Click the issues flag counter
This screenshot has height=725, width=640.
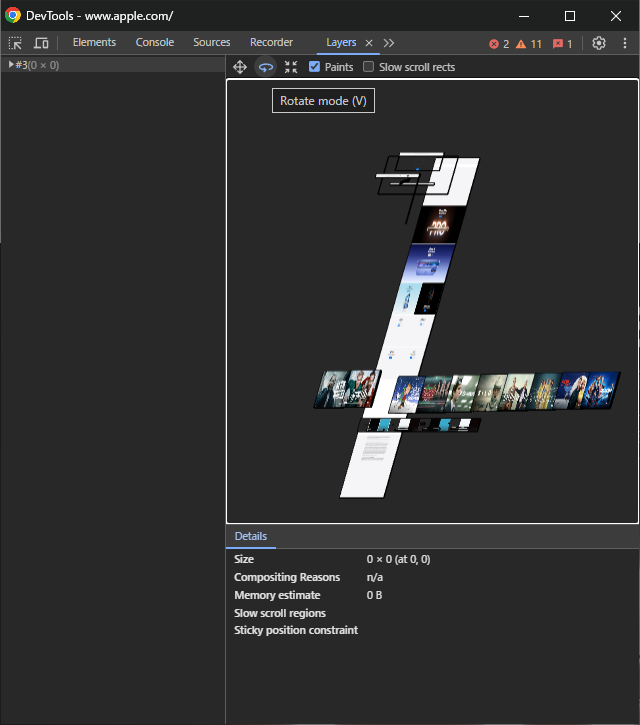click(562, 44)
